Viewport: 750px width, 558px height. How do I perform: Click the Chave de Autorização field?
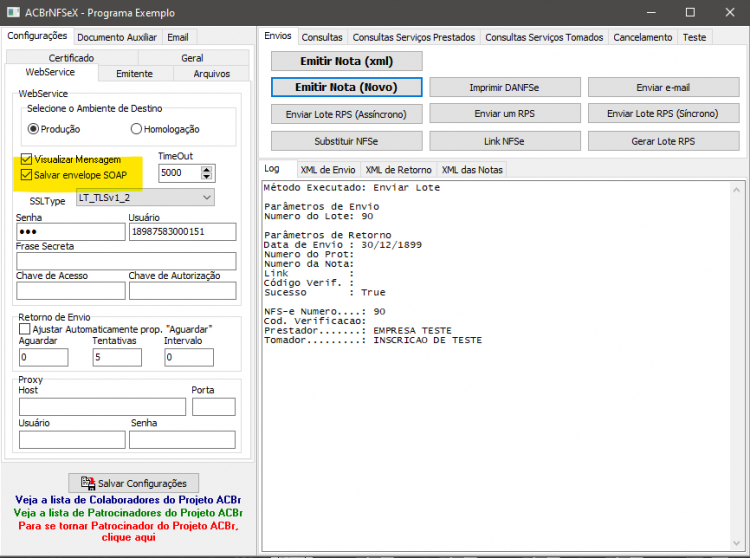tap(182, 291)
